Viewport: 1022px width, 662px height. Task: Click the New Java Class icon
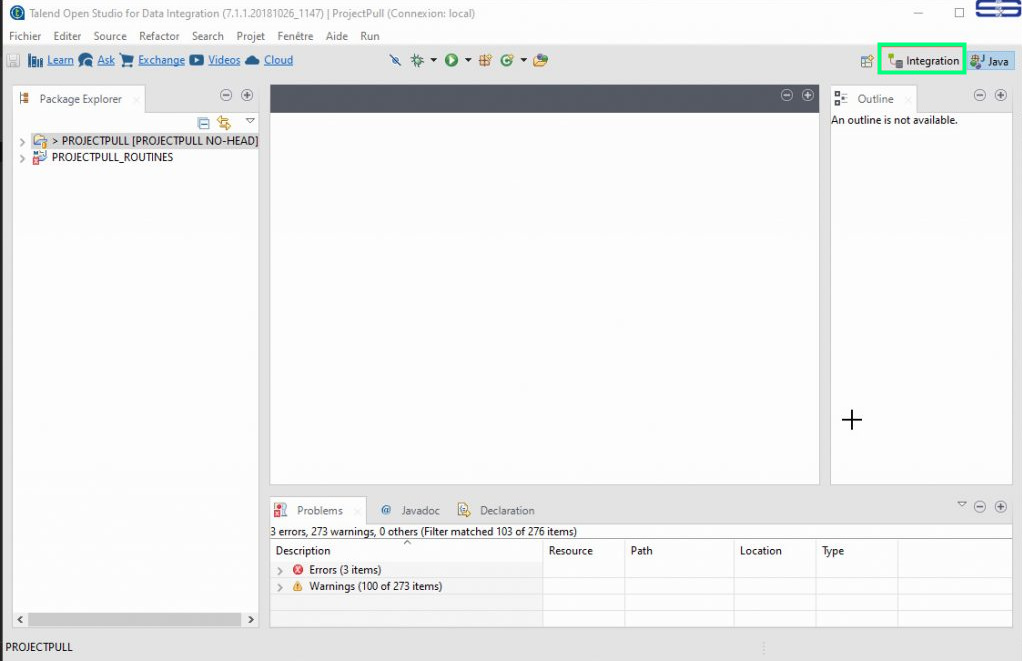[x=507, y=61]
